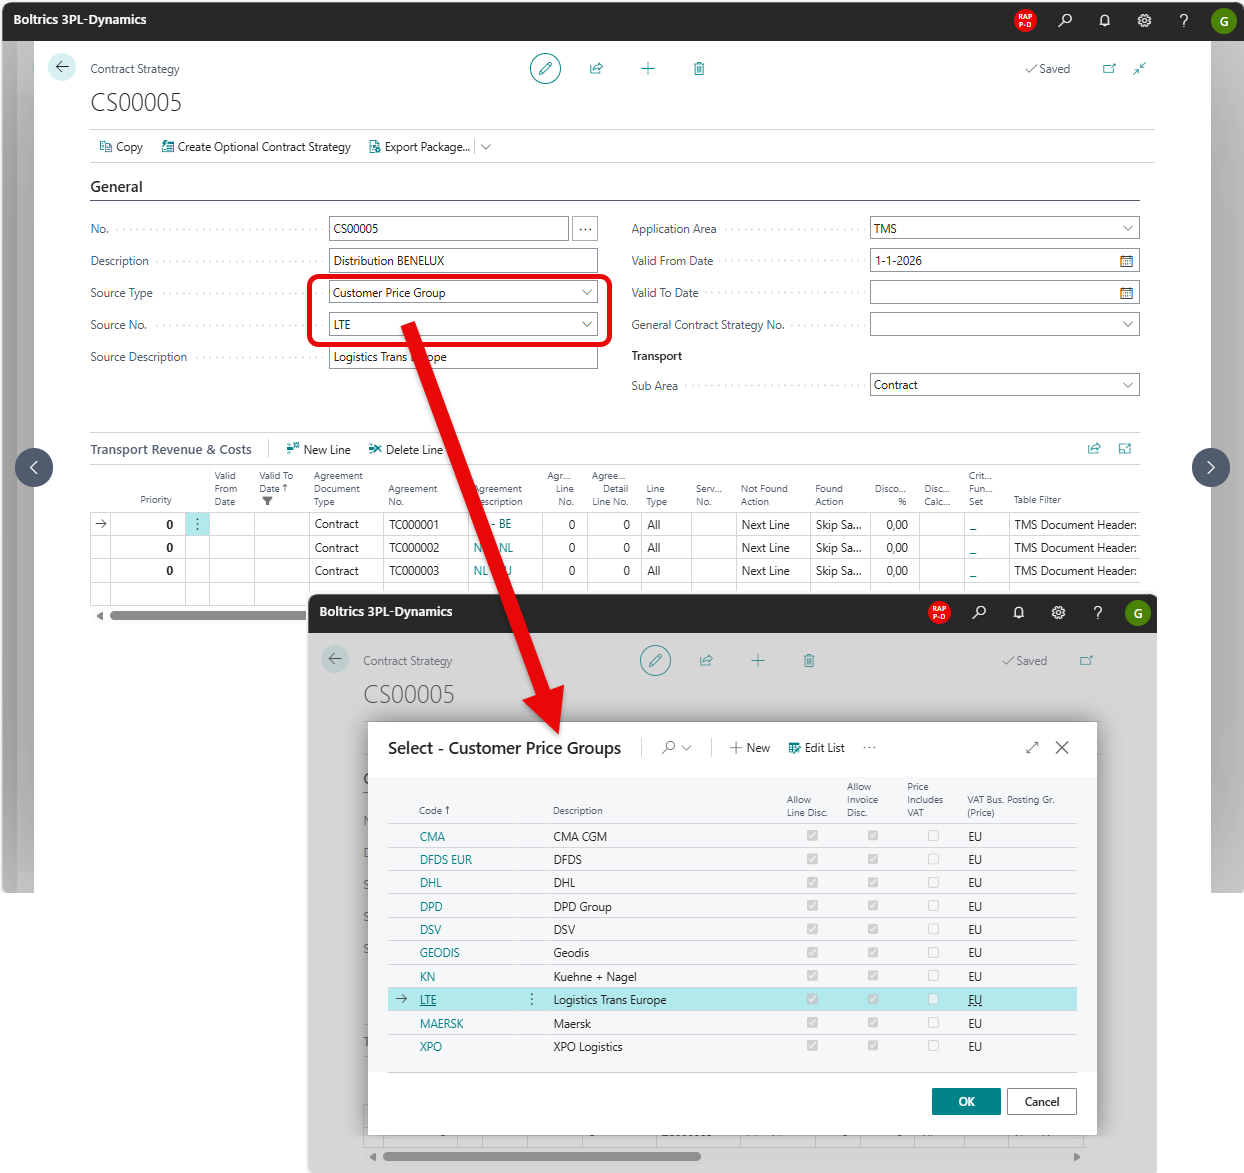Click the pencil edit icon on Contract Strategy

pyautogui.click(x=545, y=69)
